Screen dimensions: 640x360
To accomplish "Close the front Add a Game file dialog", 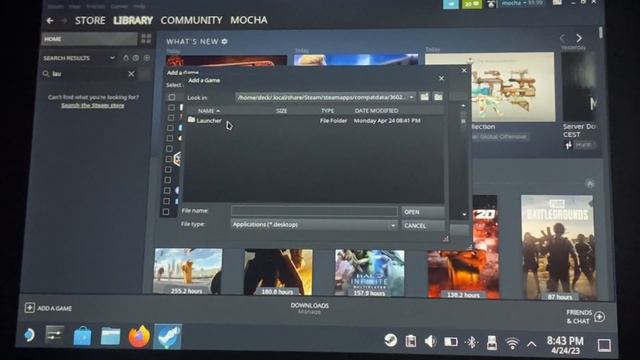I will 441,78.
